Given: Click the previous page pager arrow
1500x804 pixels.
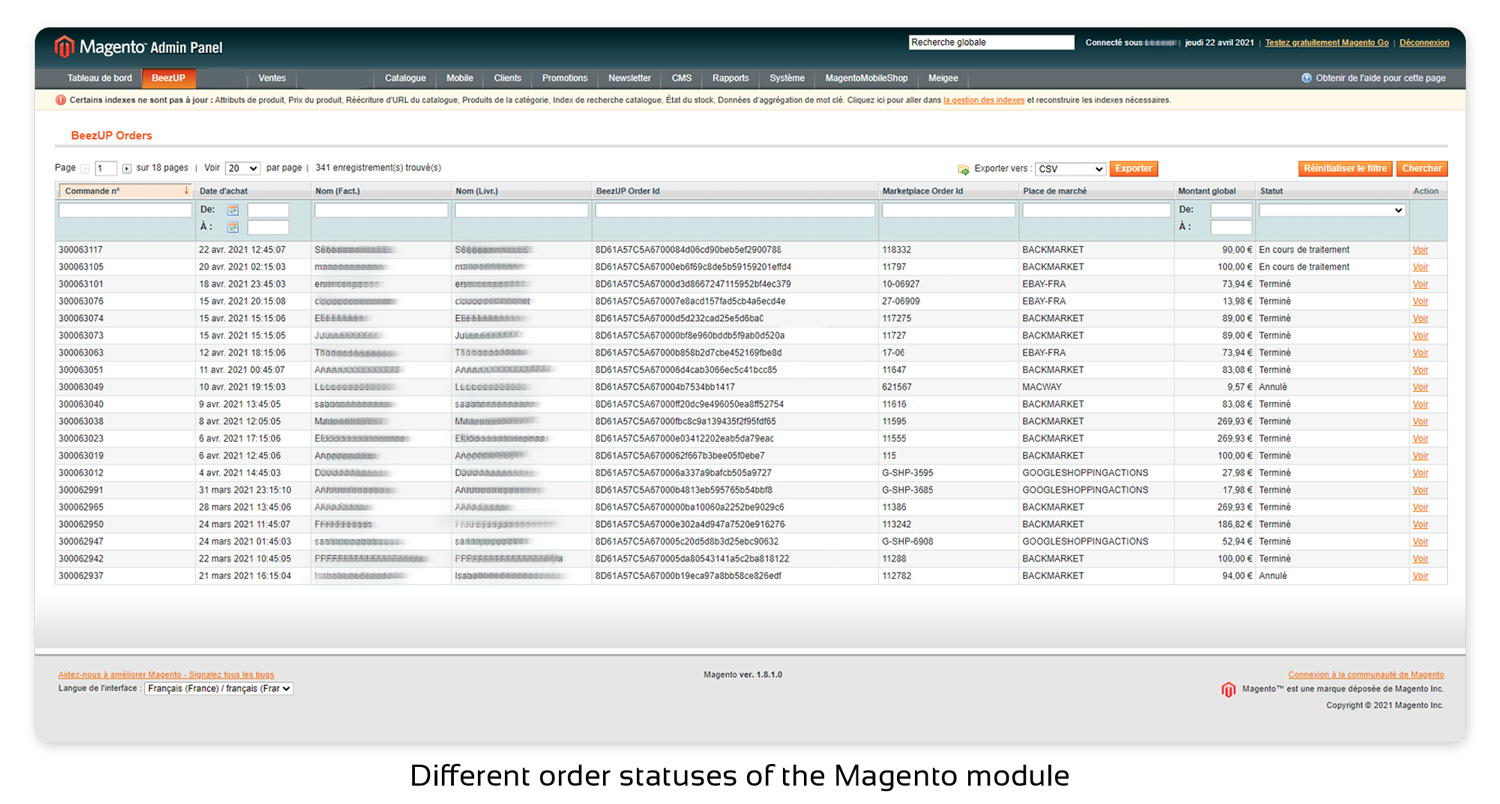Looking at the screenshot, I should click(x=85, y=169).
